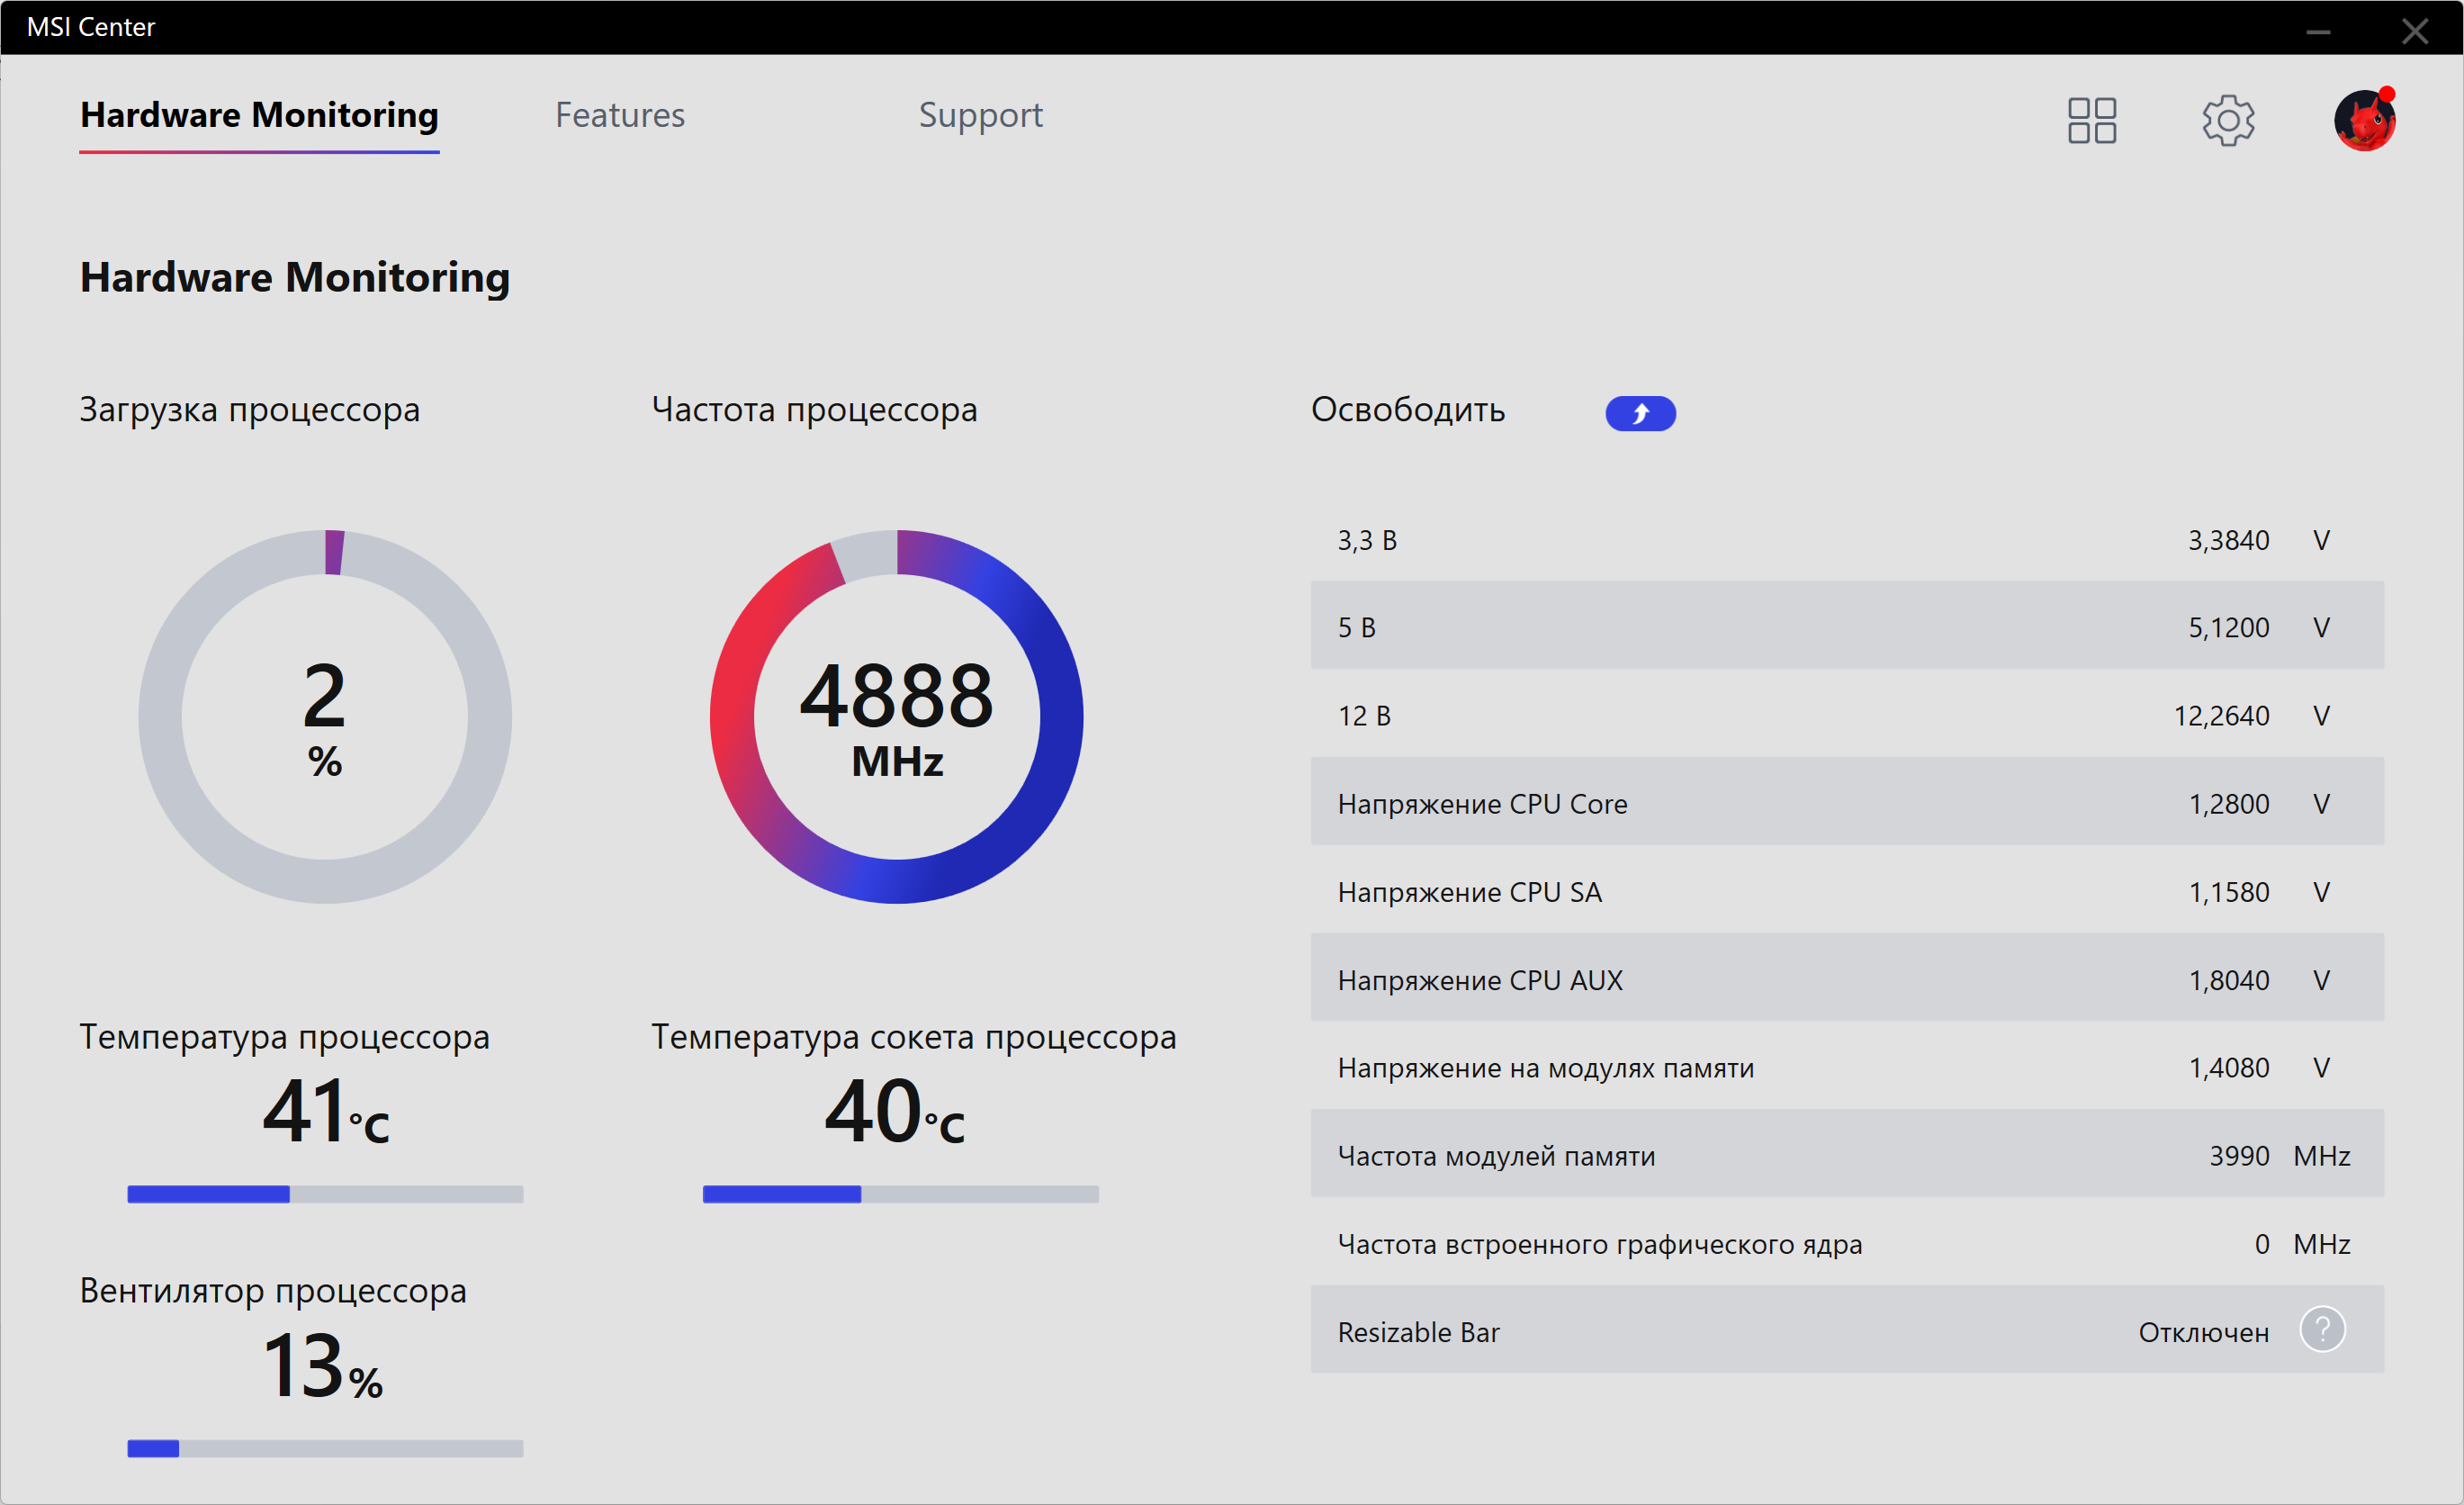
Task: Click the MSI dragon profile avatar
Action: click(2363, 121)
